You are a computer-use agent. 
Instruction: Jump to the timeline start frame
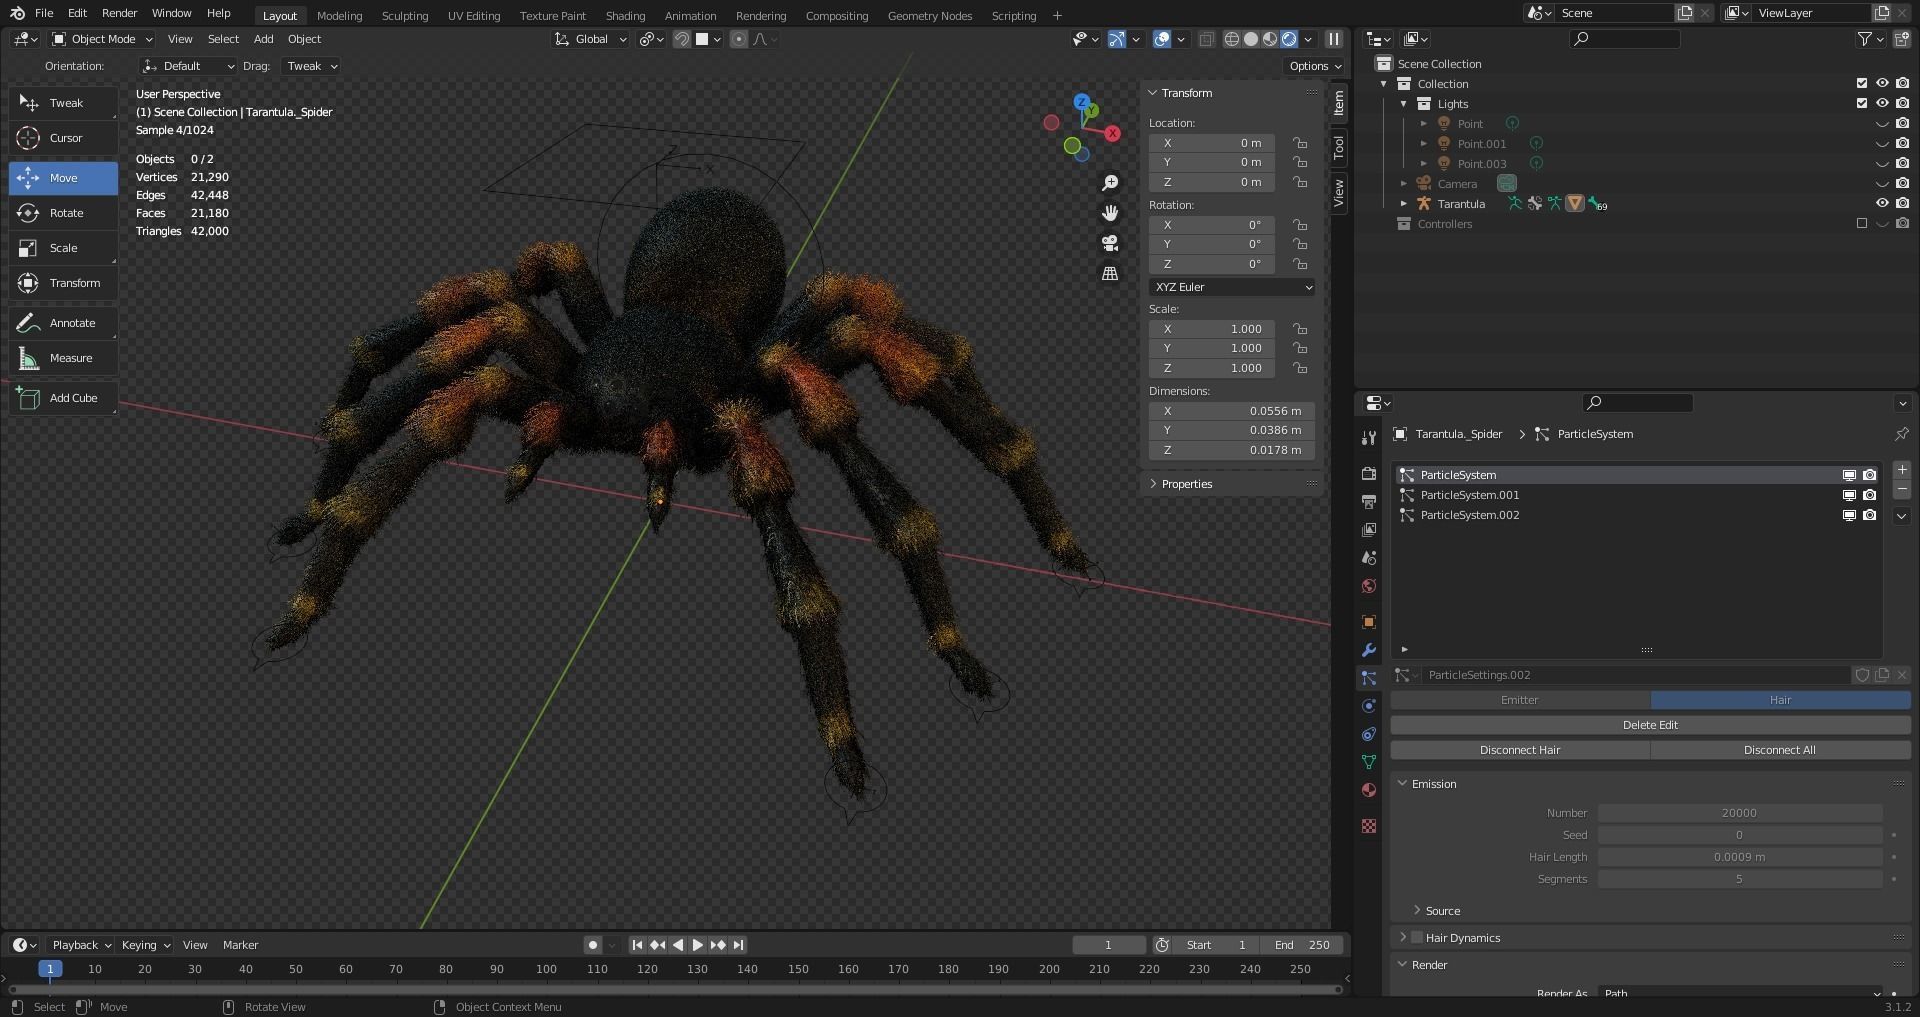[637, 945]
